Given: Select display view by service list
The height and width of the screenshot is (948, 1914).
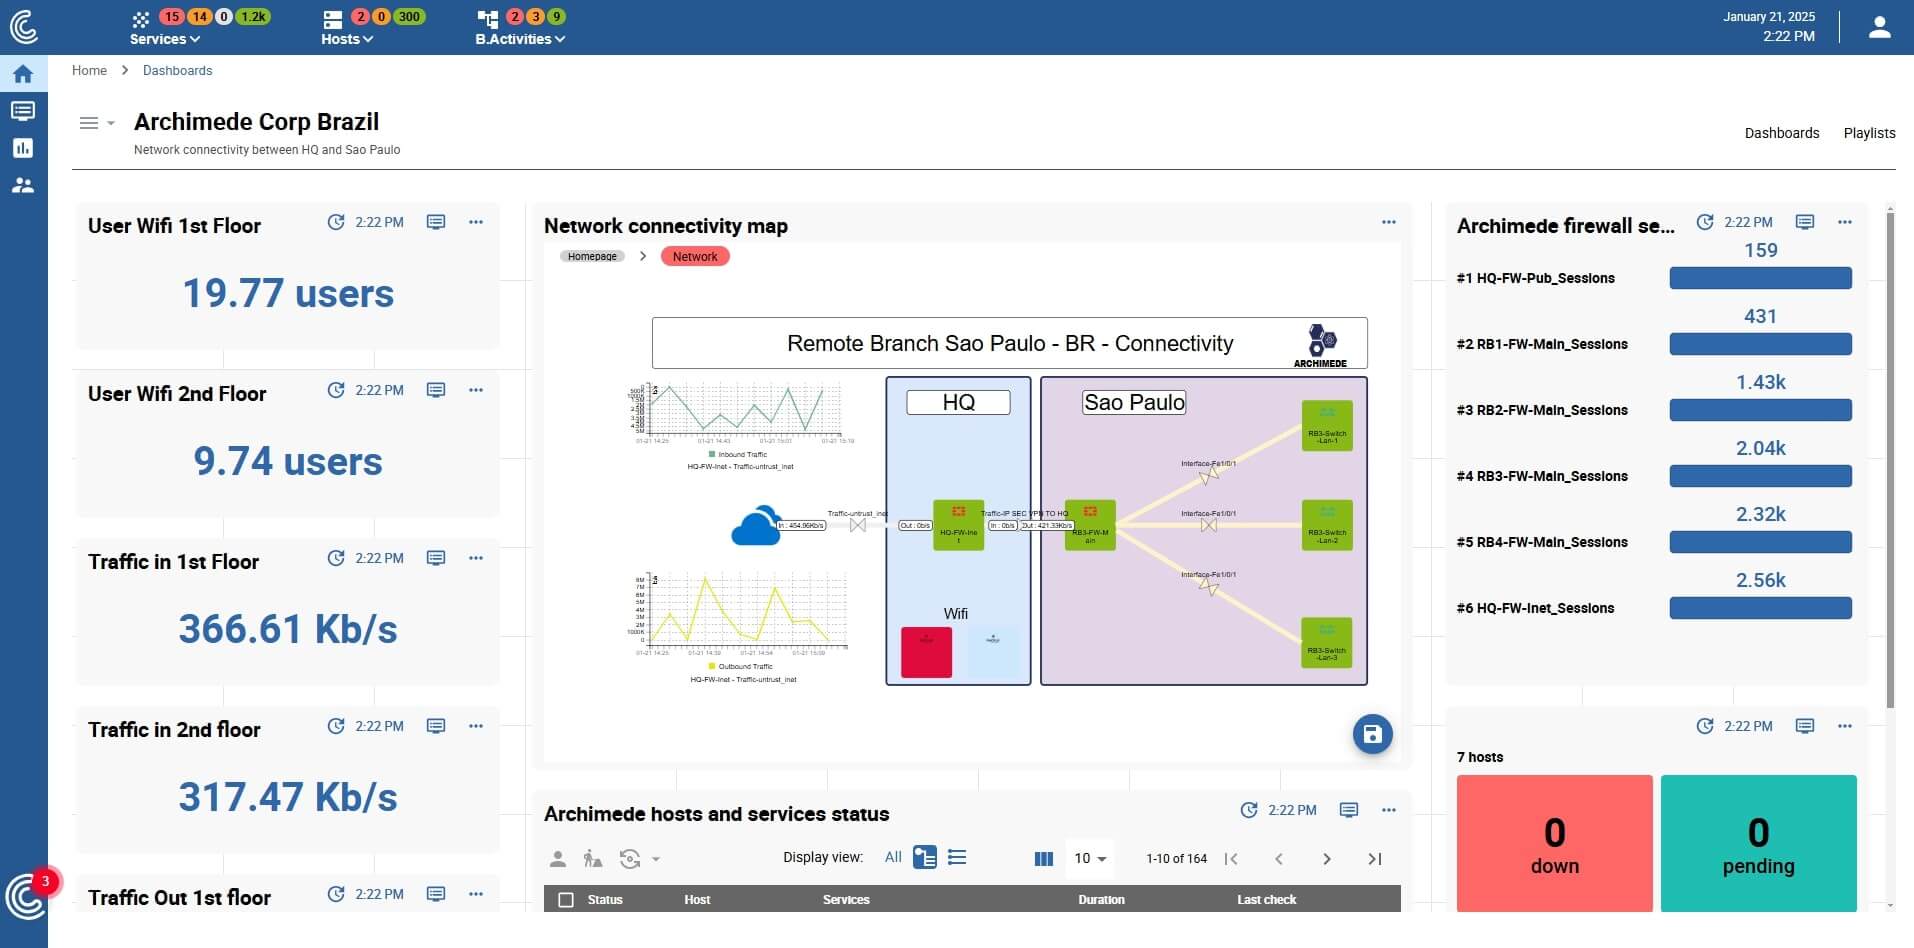Looking at the screenshot, I should pyautogui.click(x=957, y=857).
